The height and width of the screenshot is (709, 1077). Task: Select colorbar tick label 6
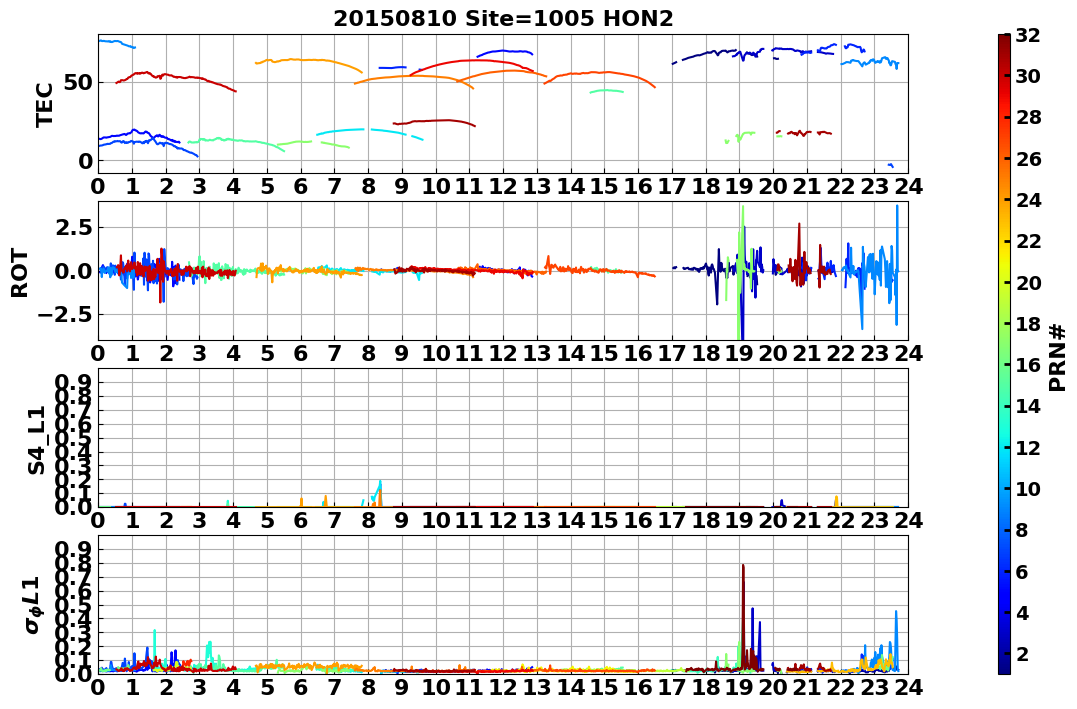pyautogui.click(x=1022, y=570)
